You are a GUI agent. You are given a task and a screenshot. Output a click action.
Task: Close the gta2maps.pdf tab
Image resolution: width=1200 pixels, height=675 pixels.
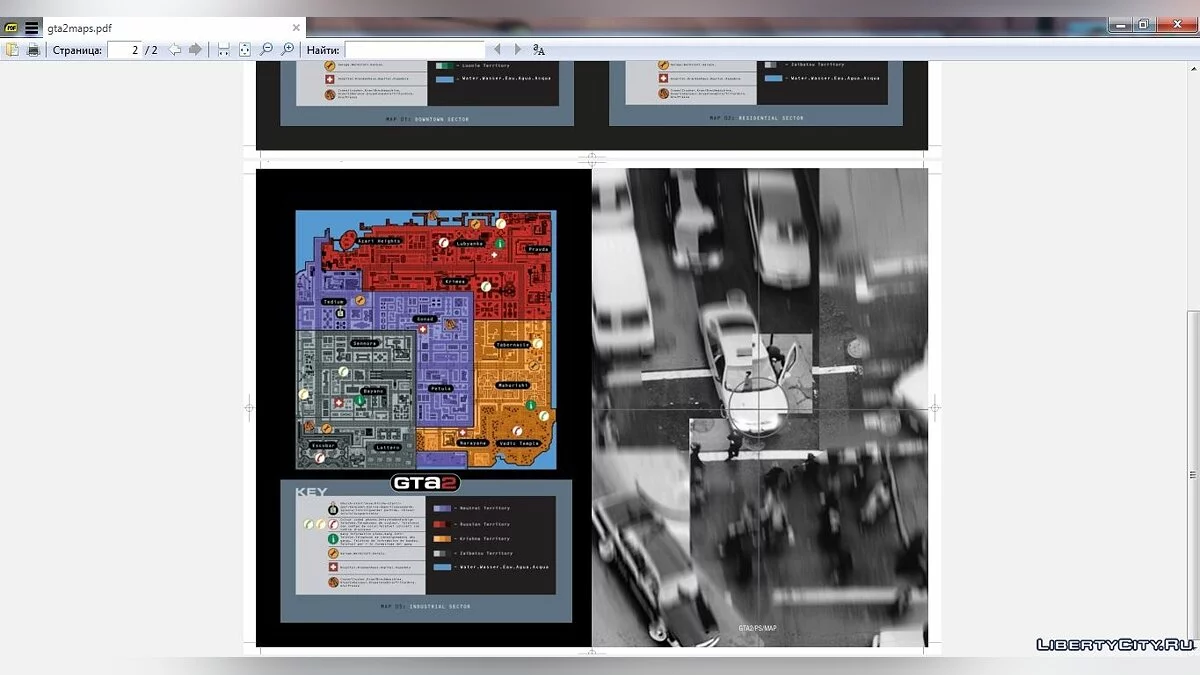pyautogui.click(x=296, y=28)
